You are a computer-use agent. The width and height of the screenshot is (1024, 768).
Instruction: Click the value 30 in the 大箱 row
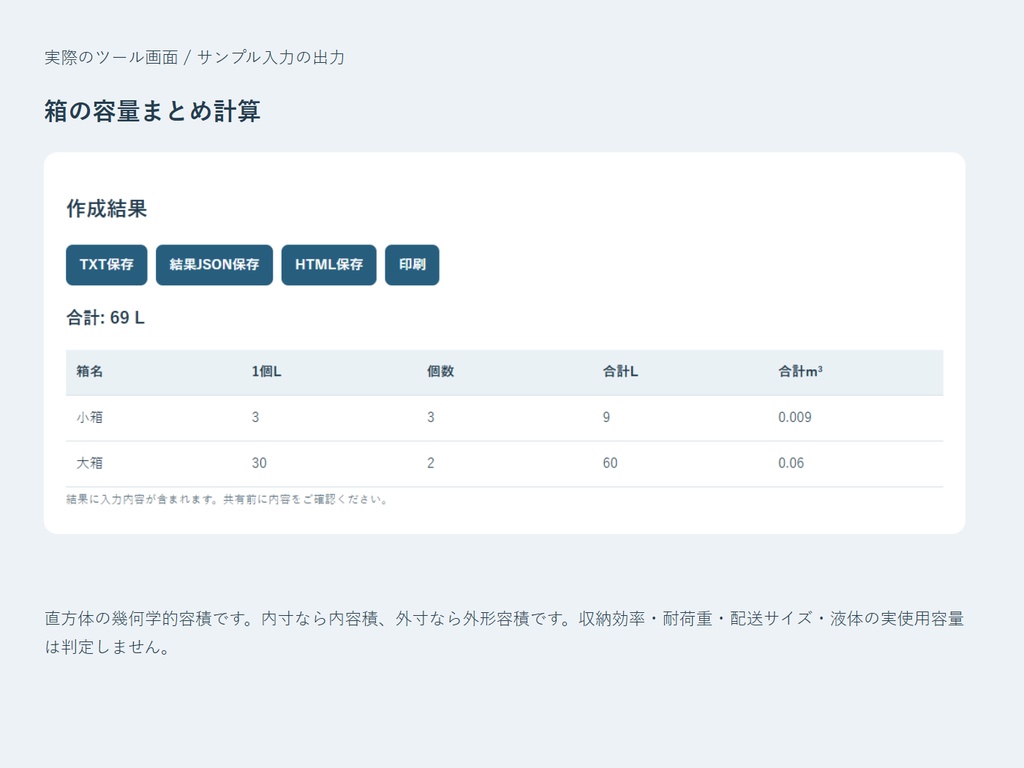[x=259, y=463]
